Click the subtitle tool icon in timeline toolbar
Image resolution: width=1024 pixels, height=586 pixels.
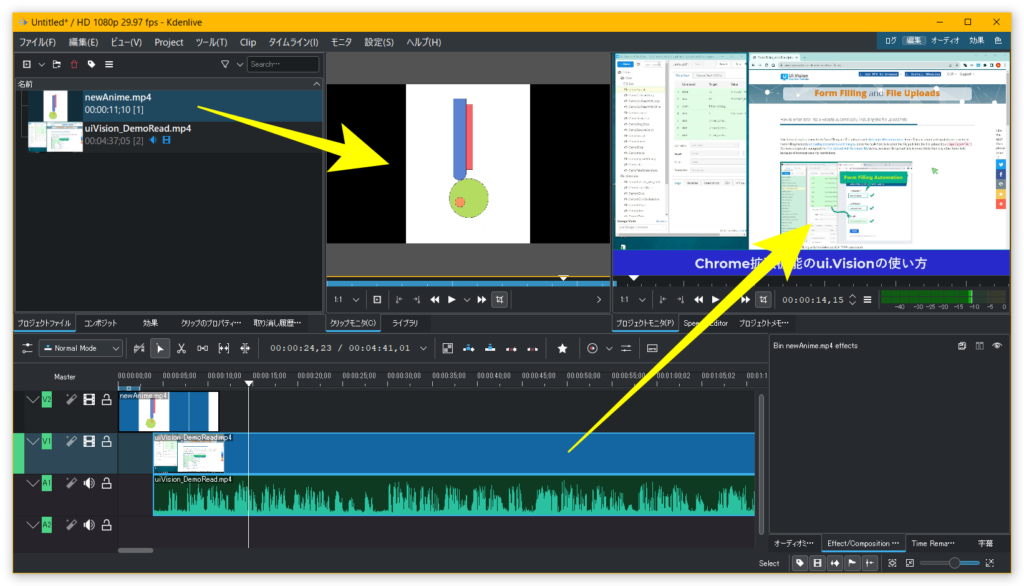coord(652,348)
